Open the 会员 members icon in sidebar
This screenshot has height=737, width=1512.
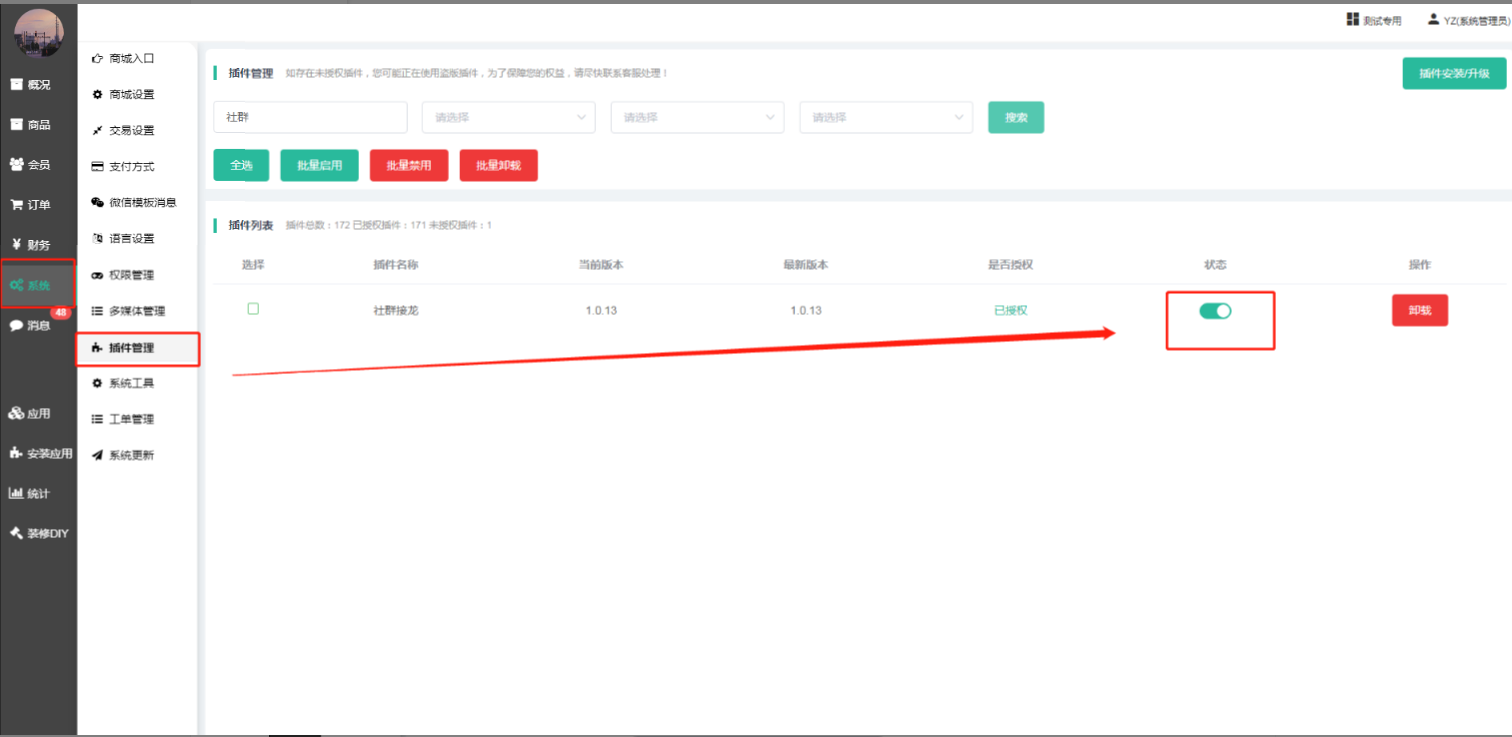17,165
